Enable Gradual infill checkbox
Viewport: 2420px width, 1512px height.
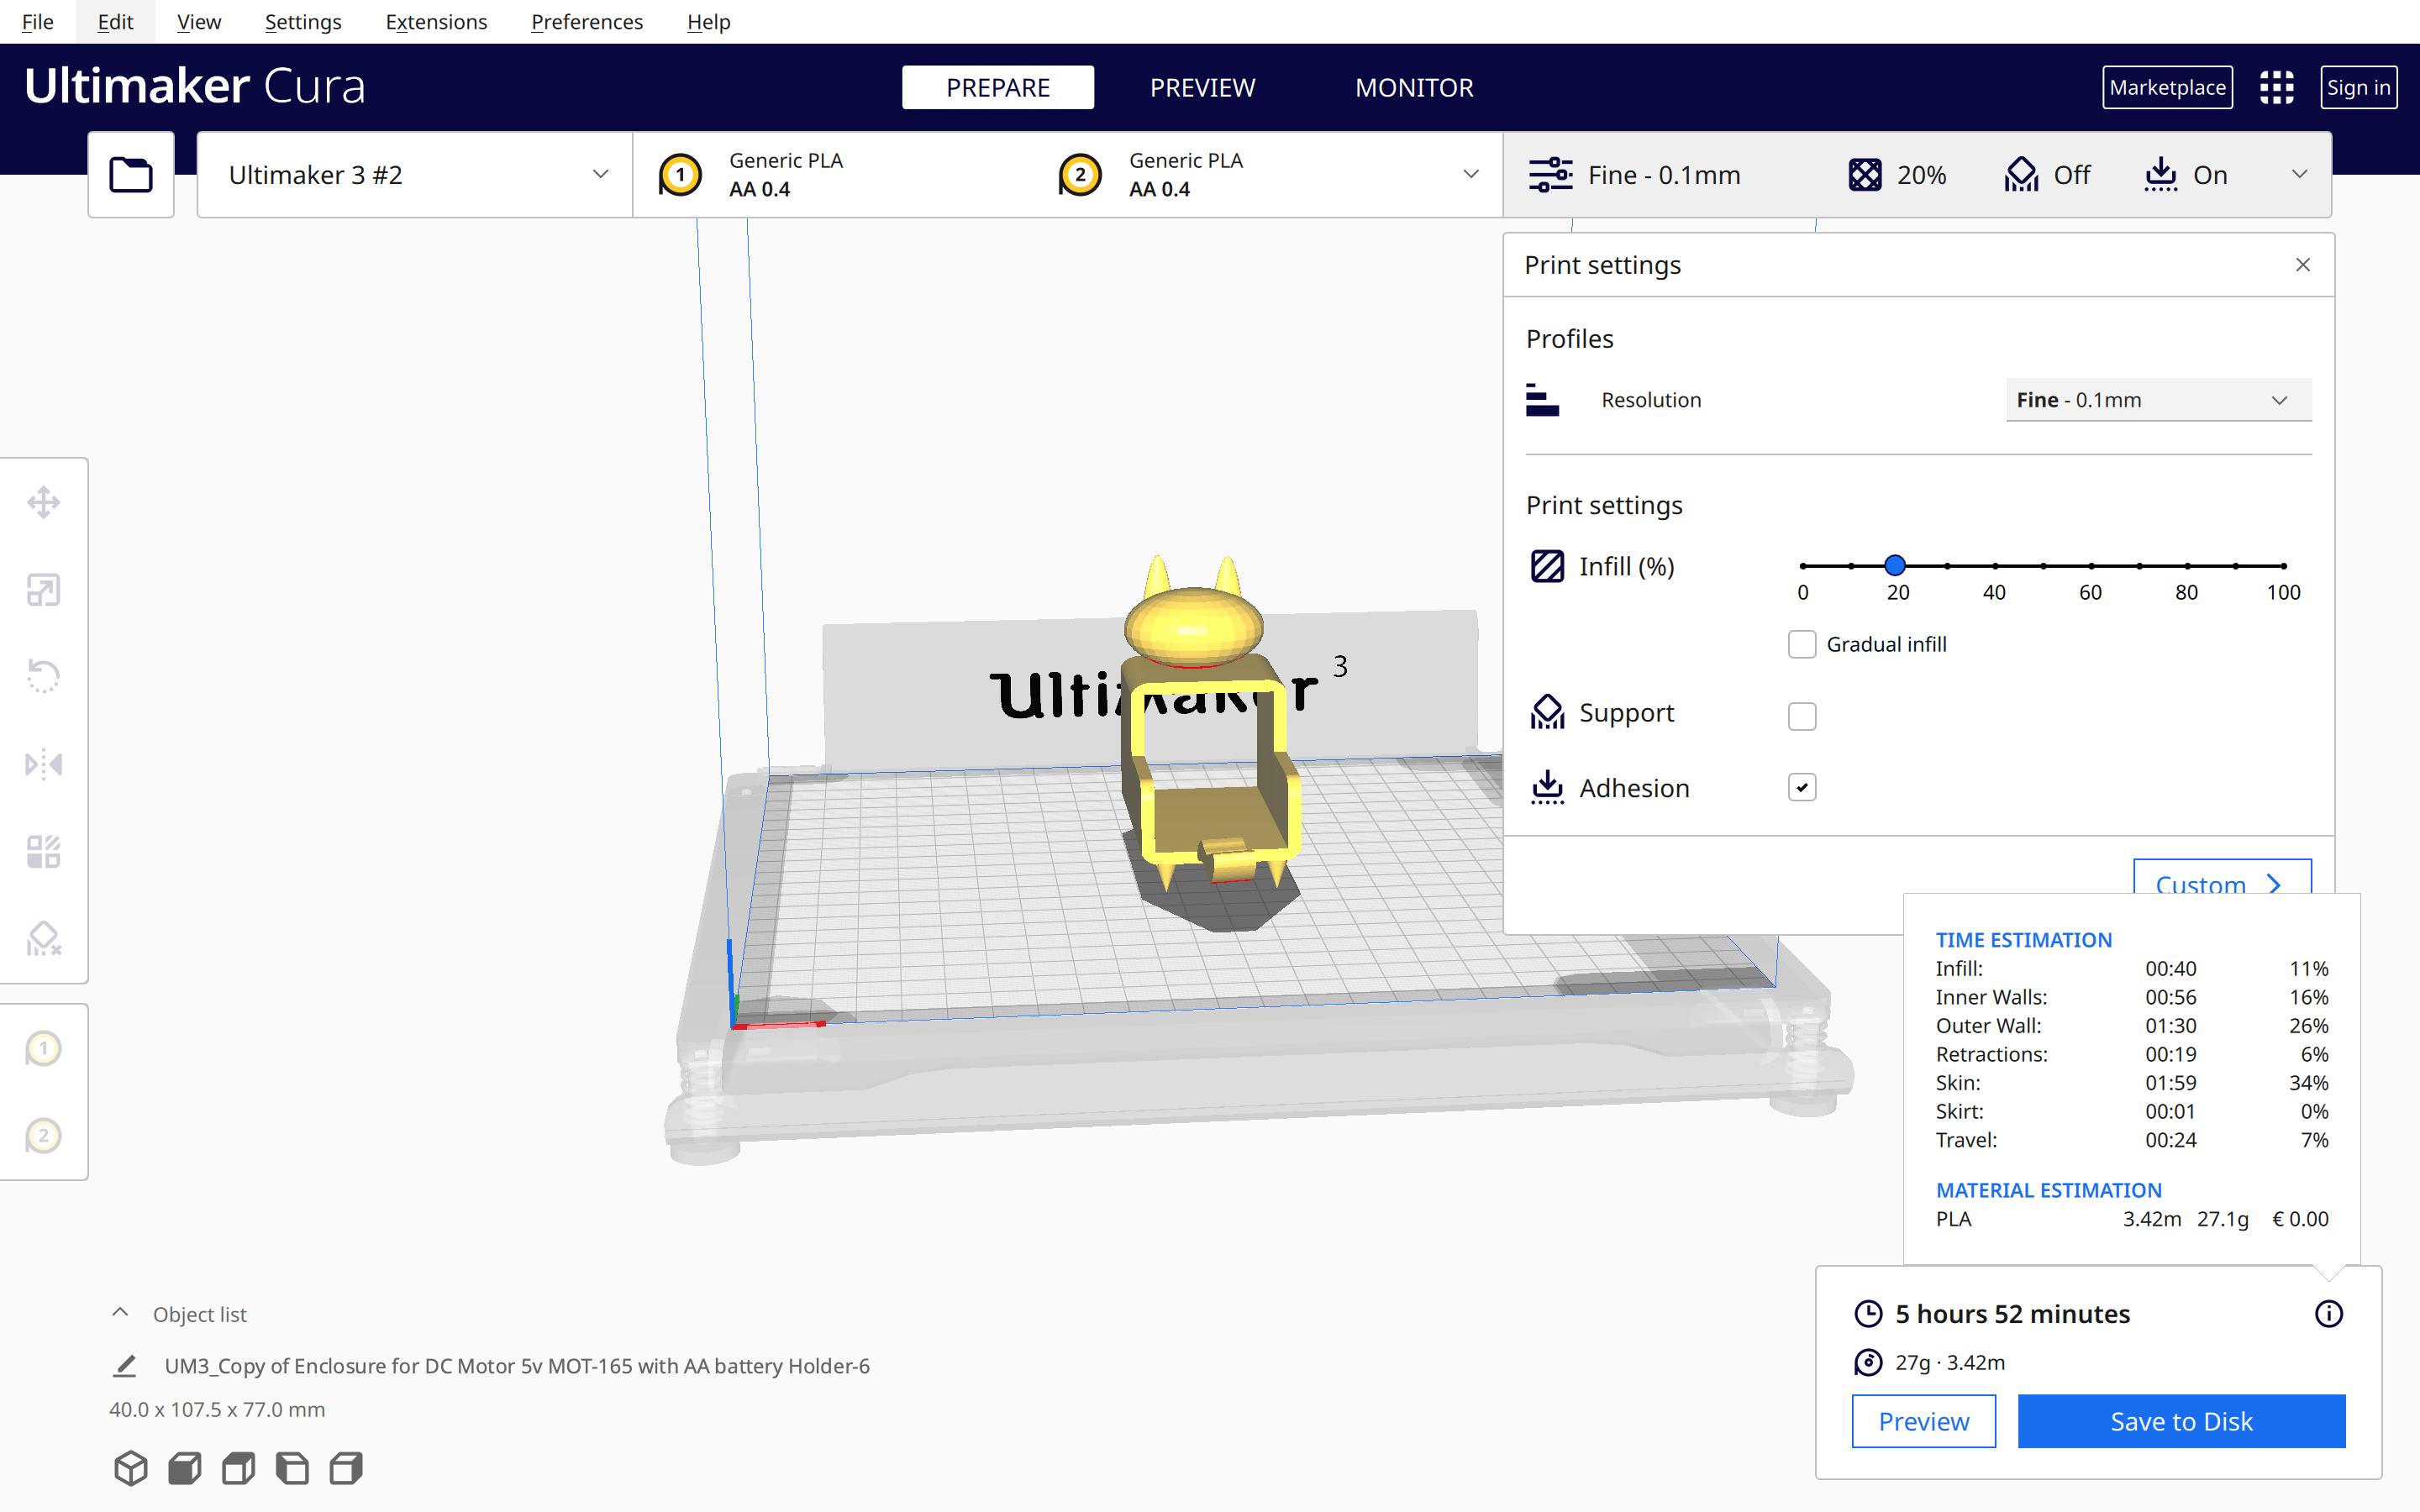click(x=1802, y=644)
